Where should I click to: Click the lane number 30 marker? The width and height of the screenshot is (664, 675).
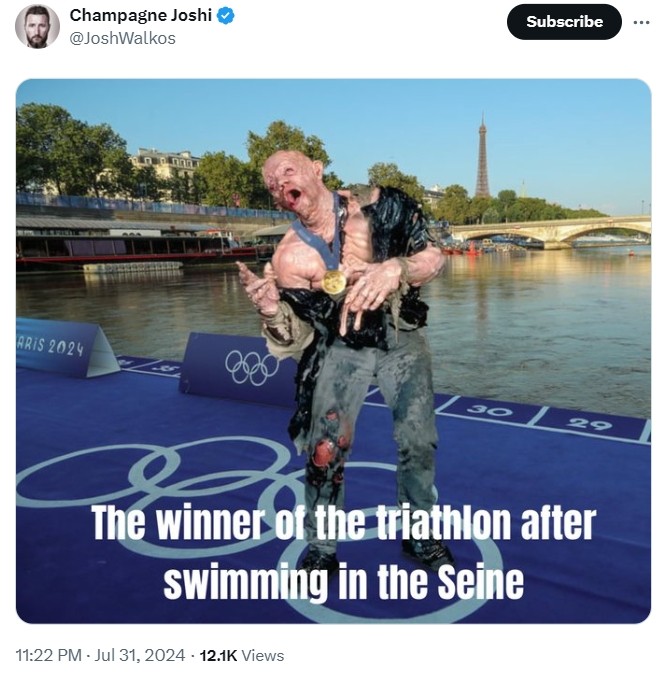tap(489, 410)
